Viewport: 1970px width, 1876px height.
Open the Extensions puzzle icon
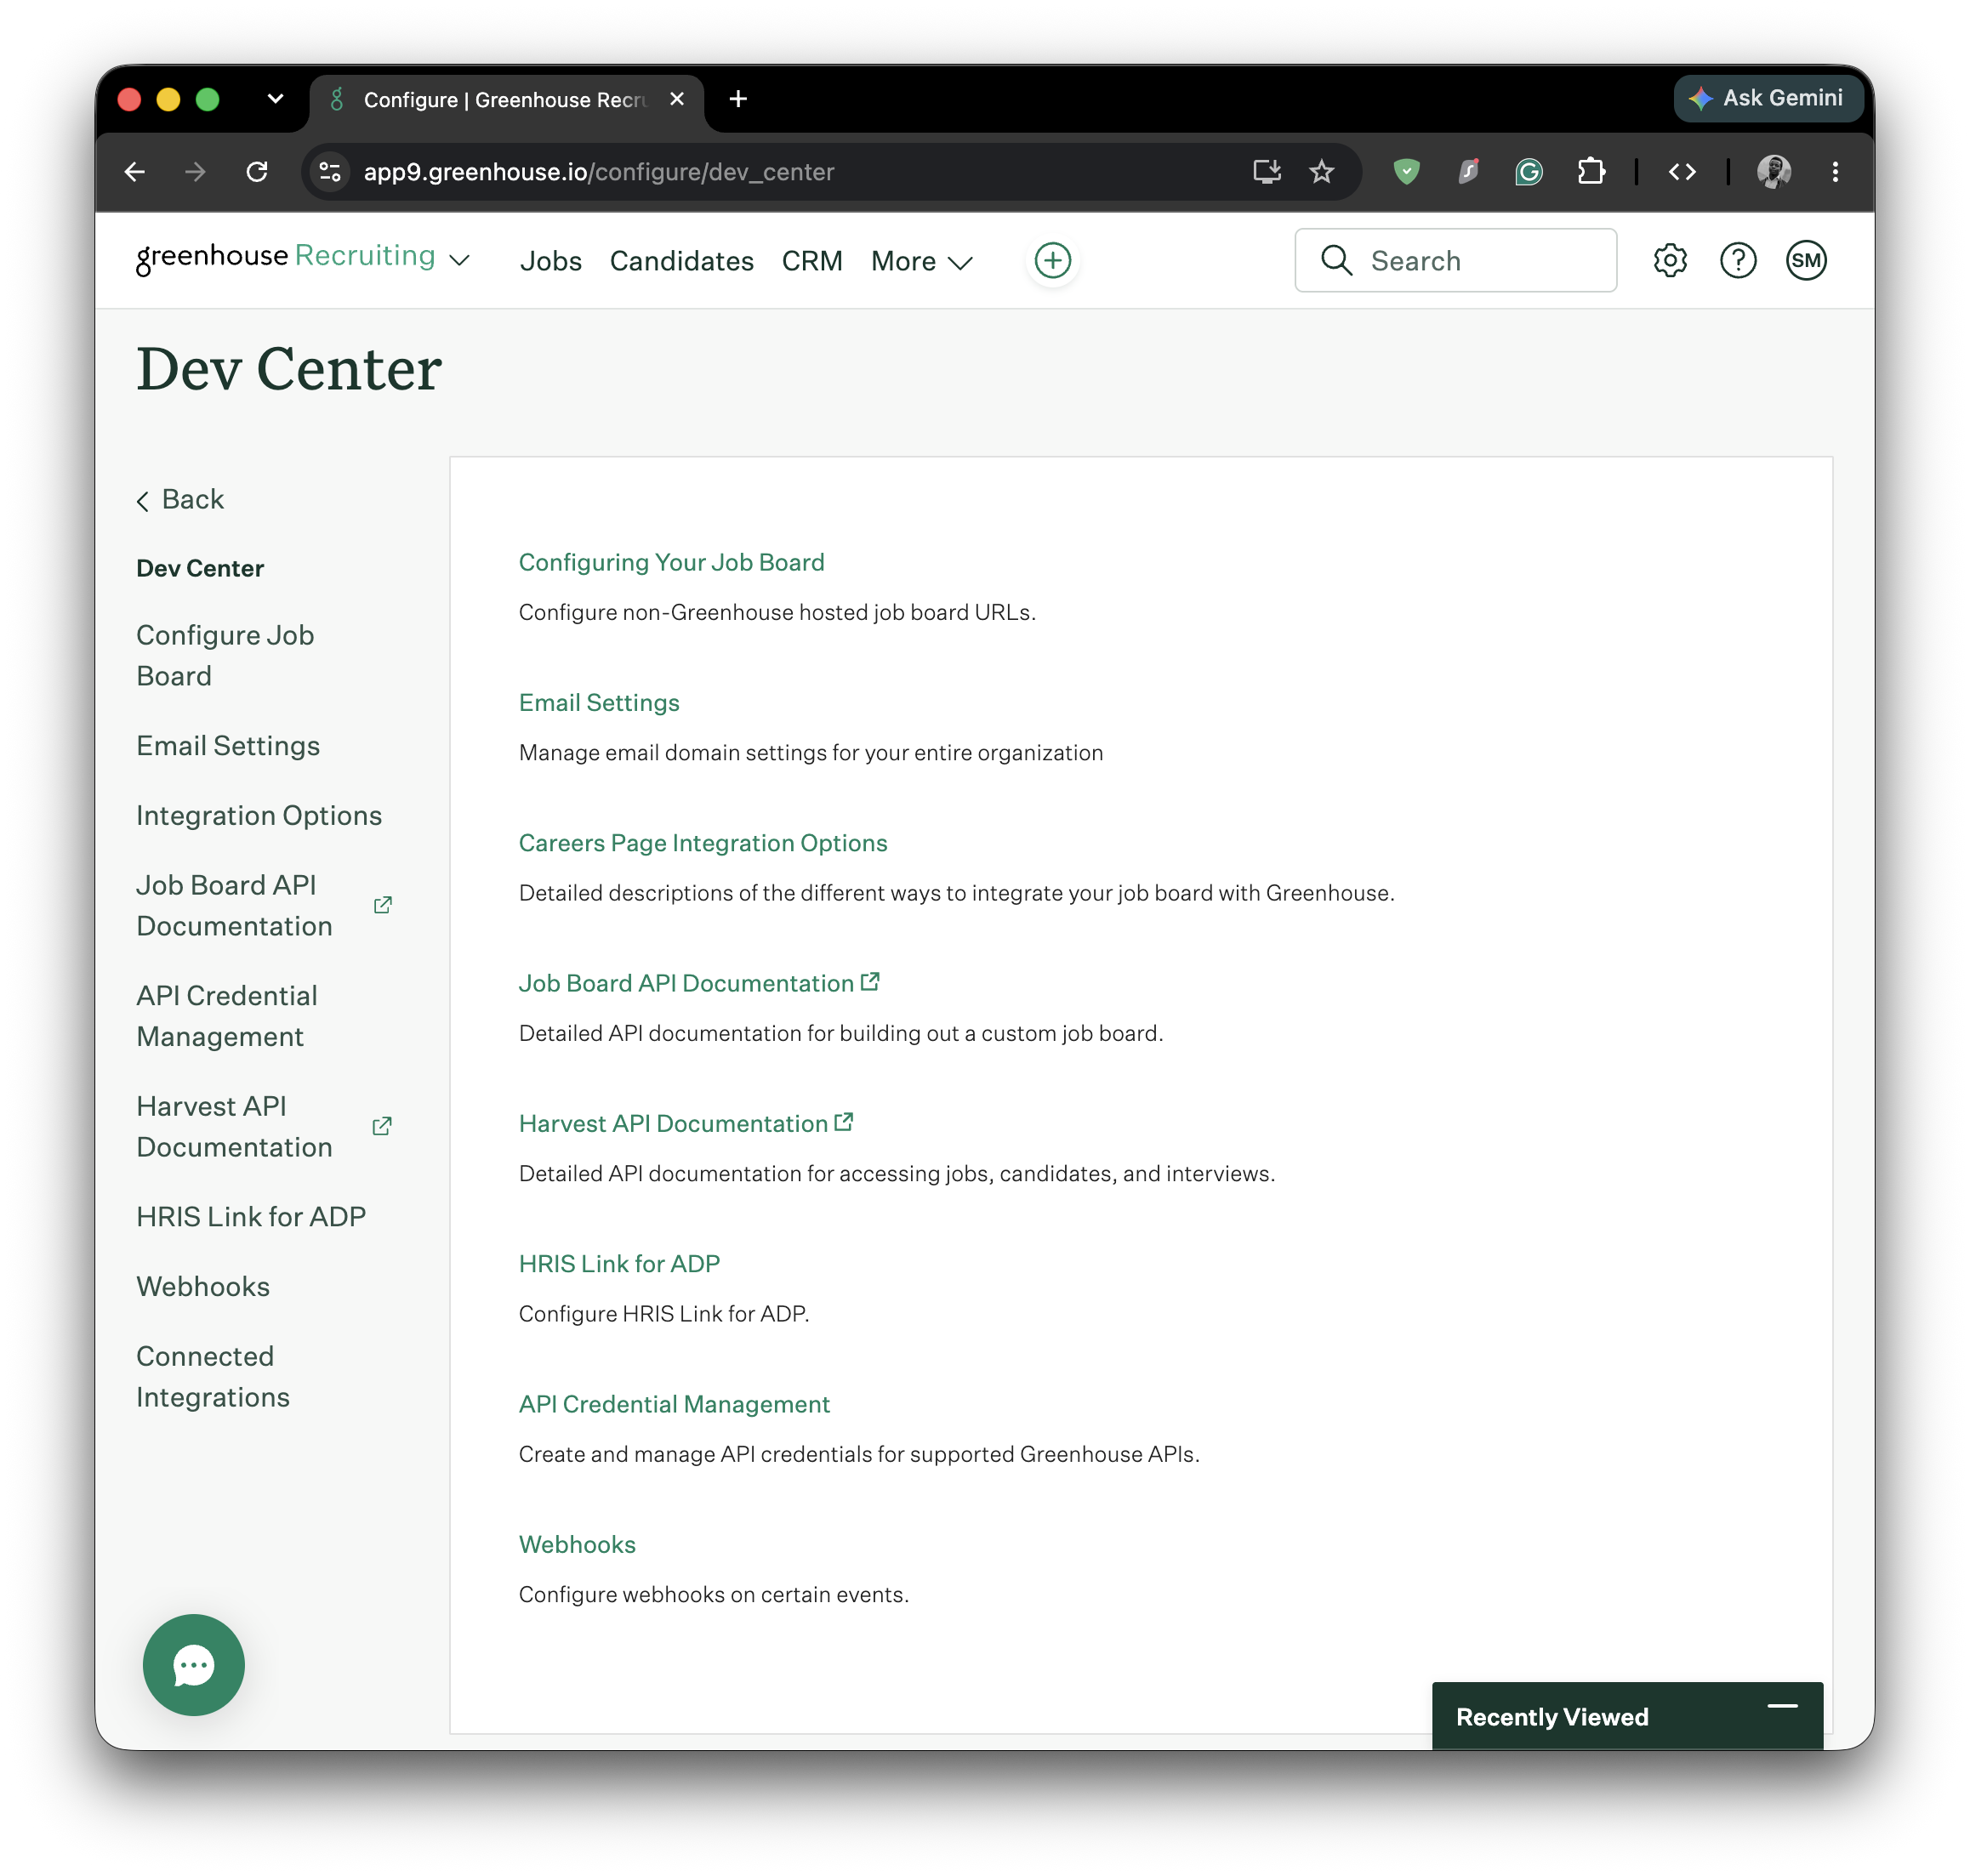pyautogui.click(x=1590, y=172)
